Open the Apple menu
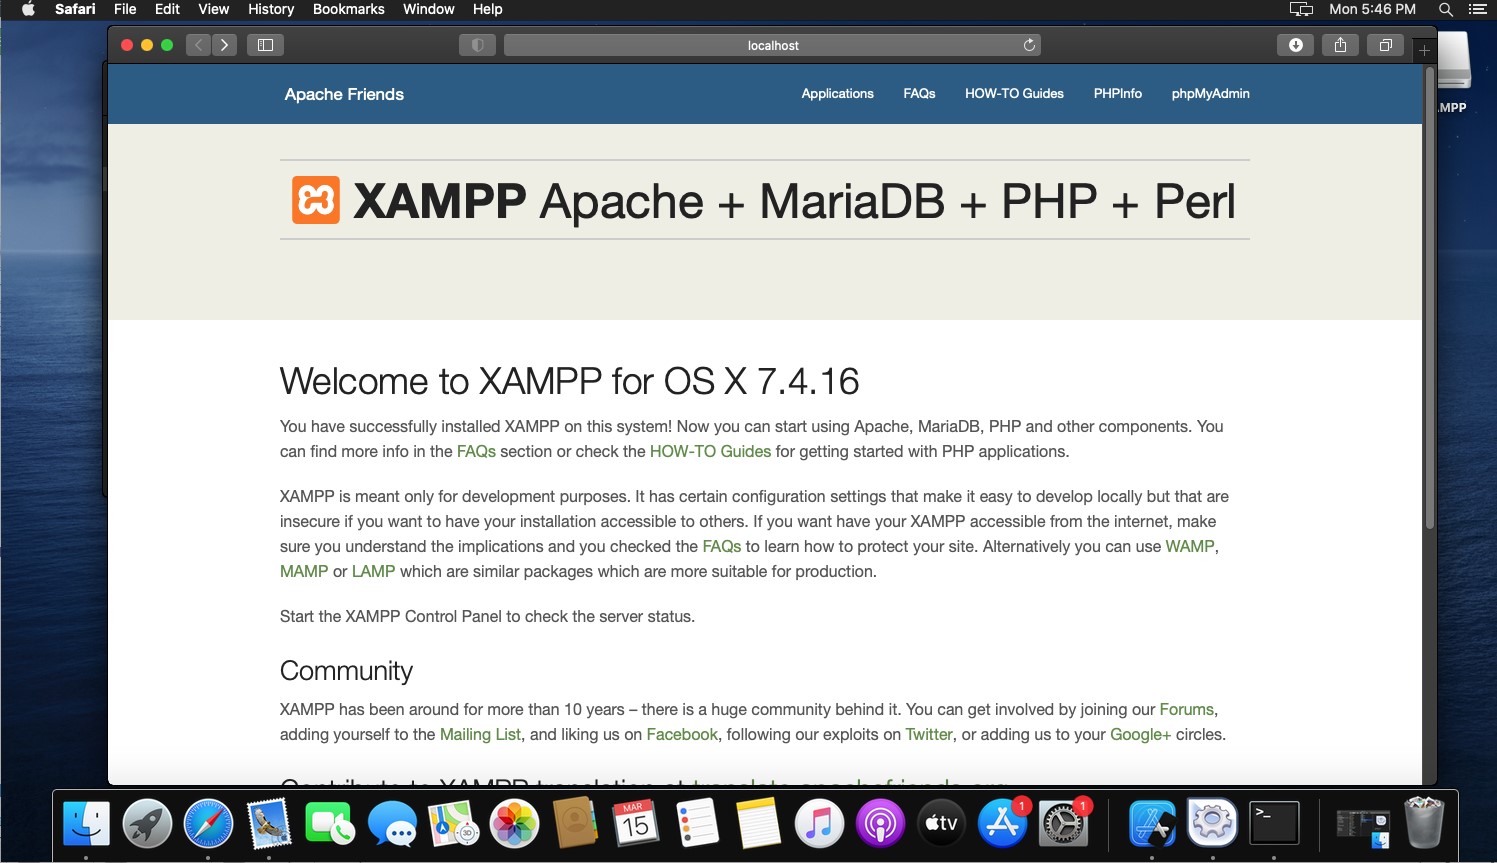 coord(28,9)
